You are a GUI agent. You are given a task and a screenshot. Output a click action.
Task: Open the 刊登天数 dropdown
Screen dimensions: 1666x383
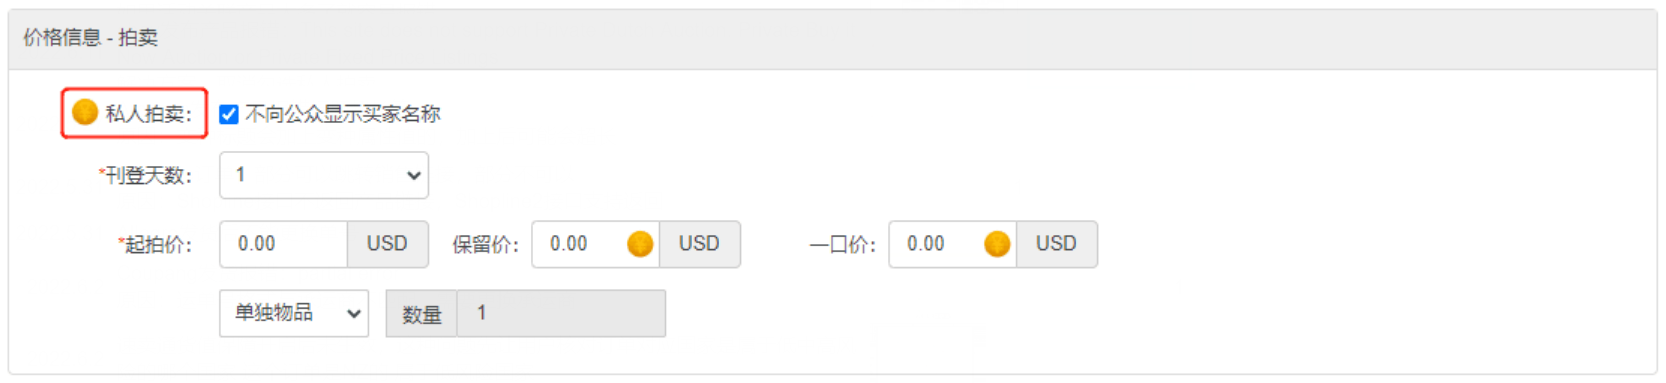(324, 175)
